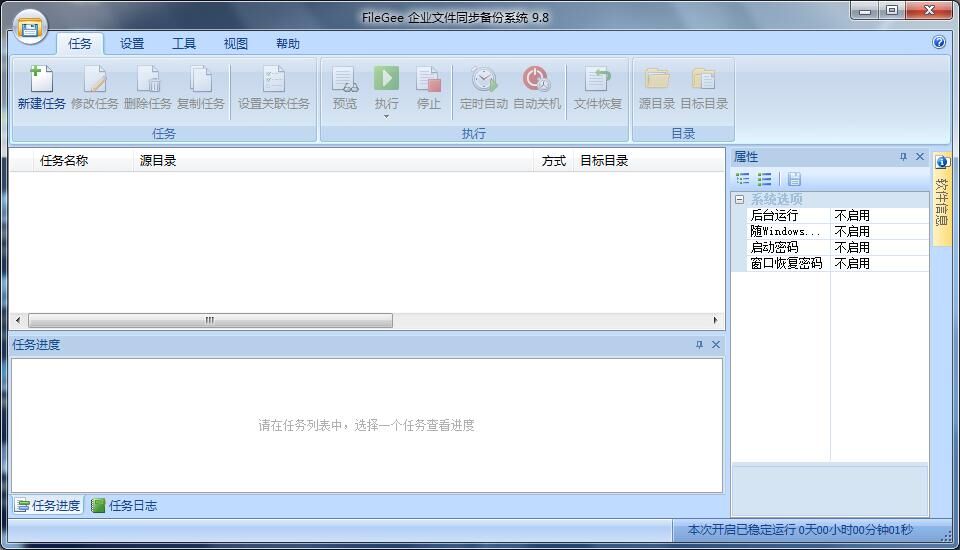Click the 自动关机 power icon

536,79
